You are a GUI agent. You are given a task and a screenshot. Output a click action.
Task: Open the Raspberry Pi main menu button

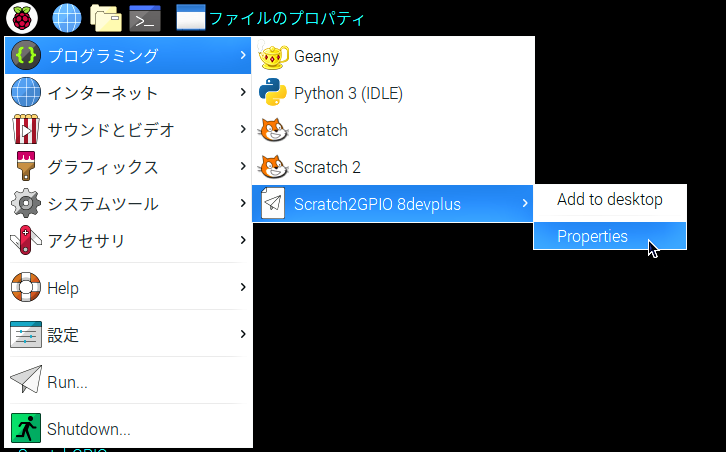pos(22,19)
